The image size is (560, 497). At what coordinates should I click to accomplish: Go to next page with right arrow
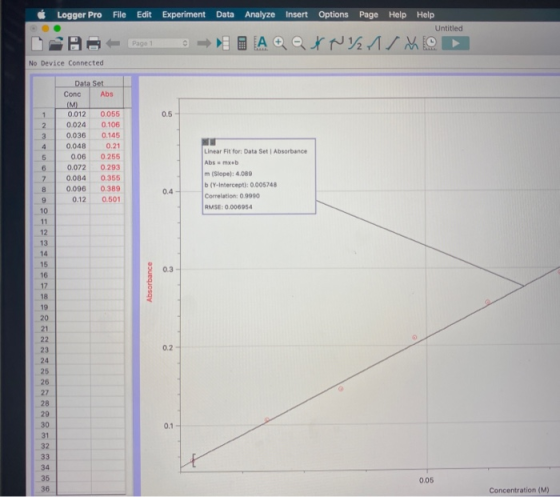(204, 44)
